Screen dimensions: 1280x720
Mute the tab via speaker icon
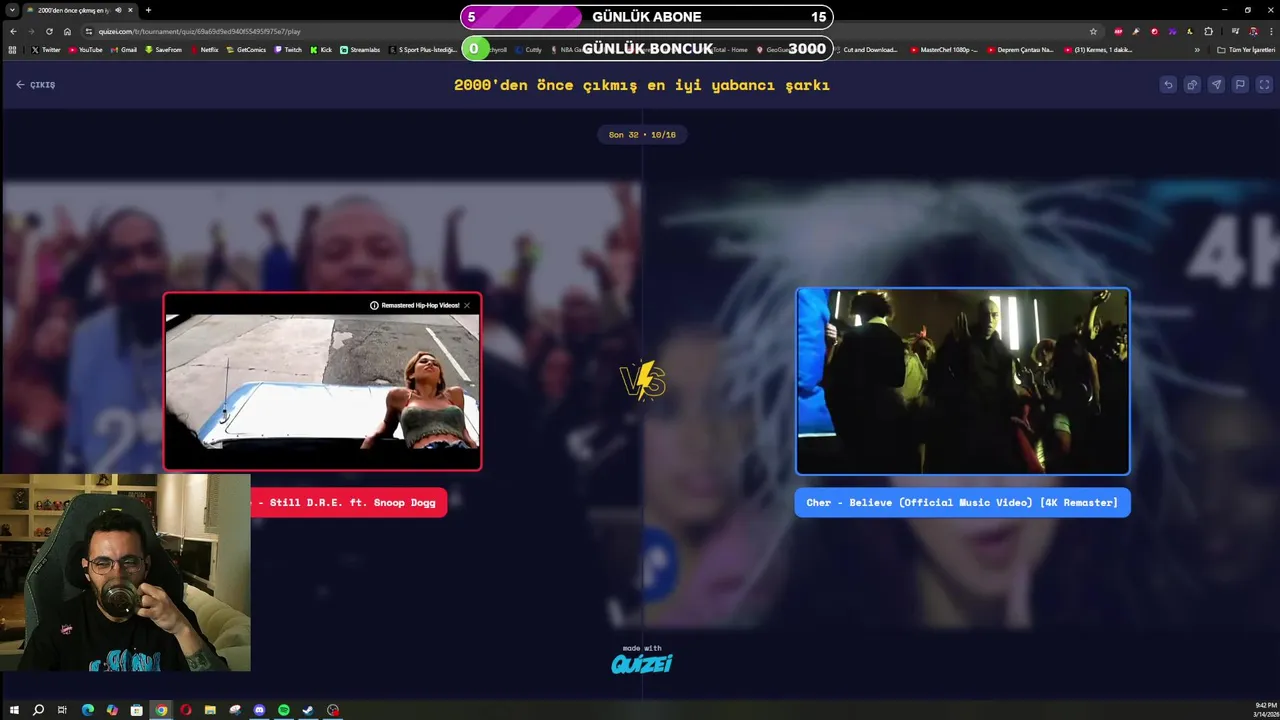118,10
